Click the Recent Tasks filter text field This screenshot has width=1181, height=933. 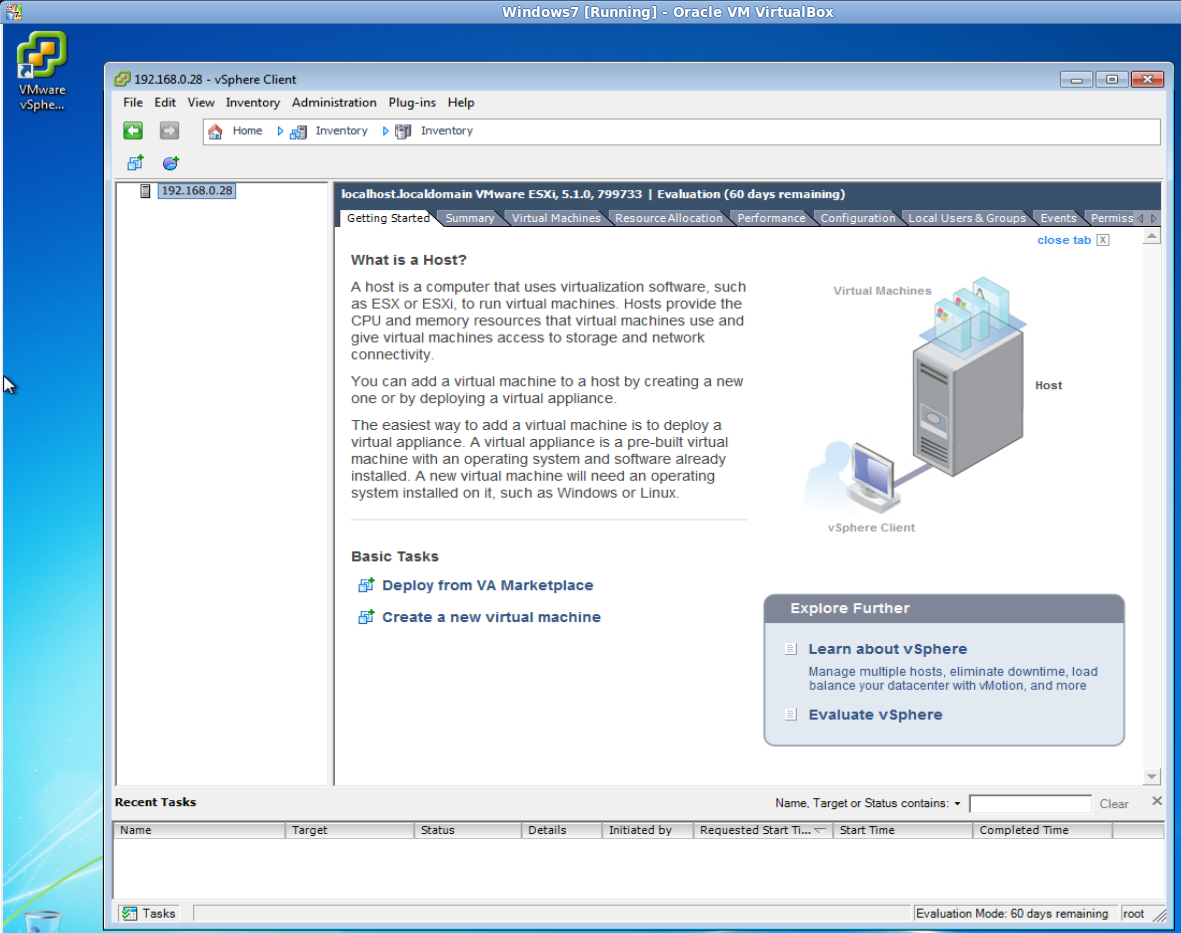coord(1030,803)
